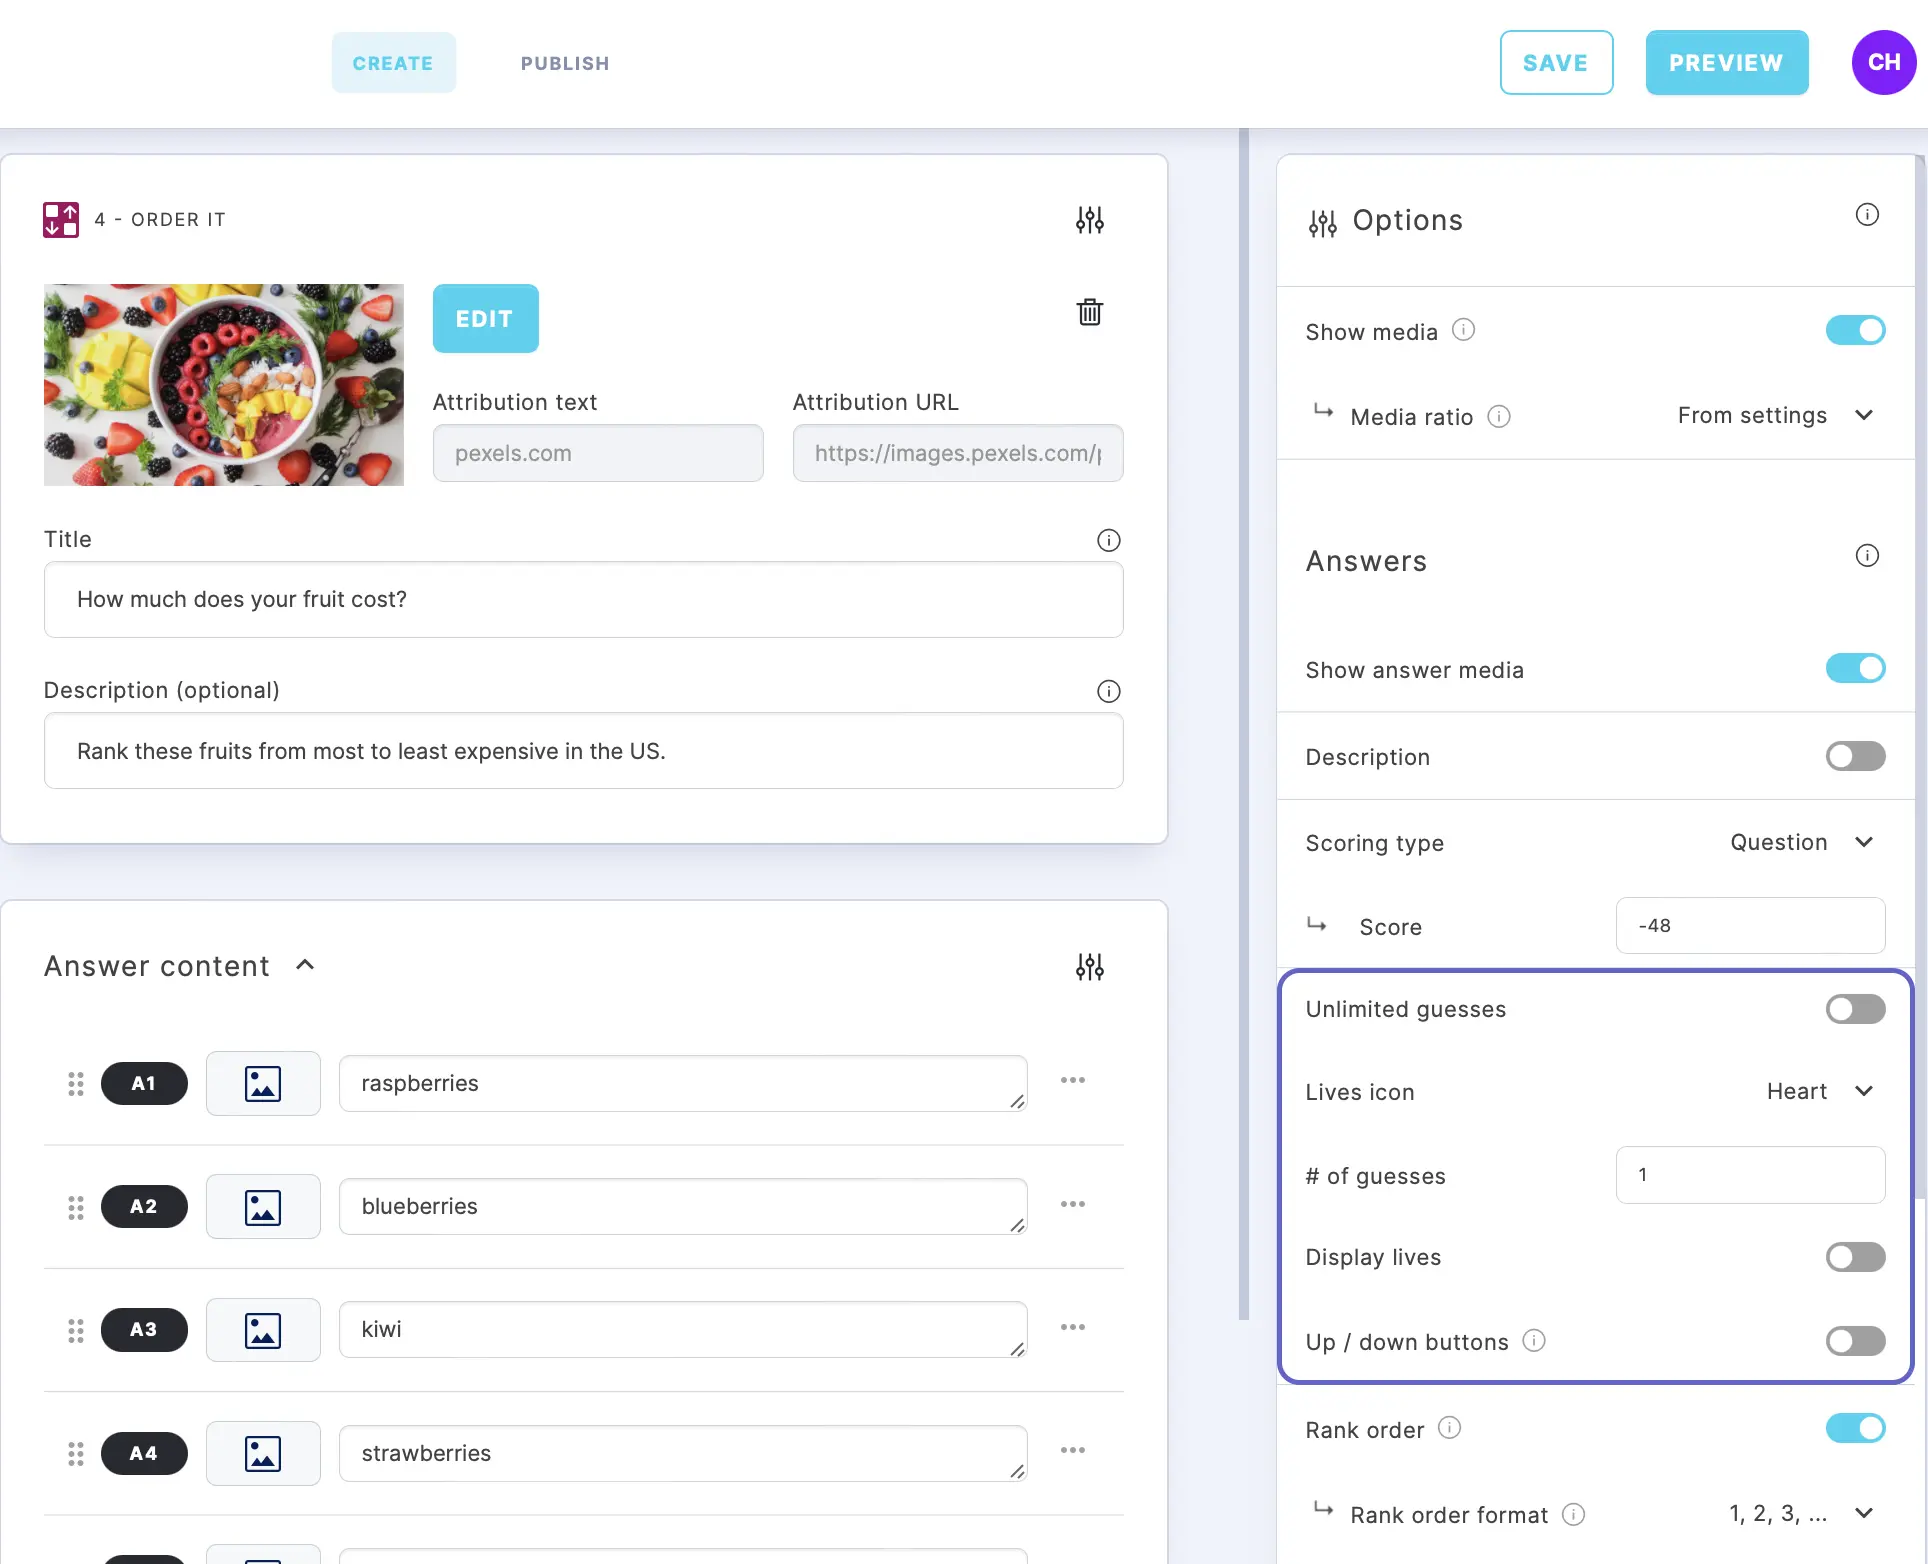Enable Unlimited guesses toggle
The width and height of the screenshot is (1928, 1564).
pos(1856,1009)
